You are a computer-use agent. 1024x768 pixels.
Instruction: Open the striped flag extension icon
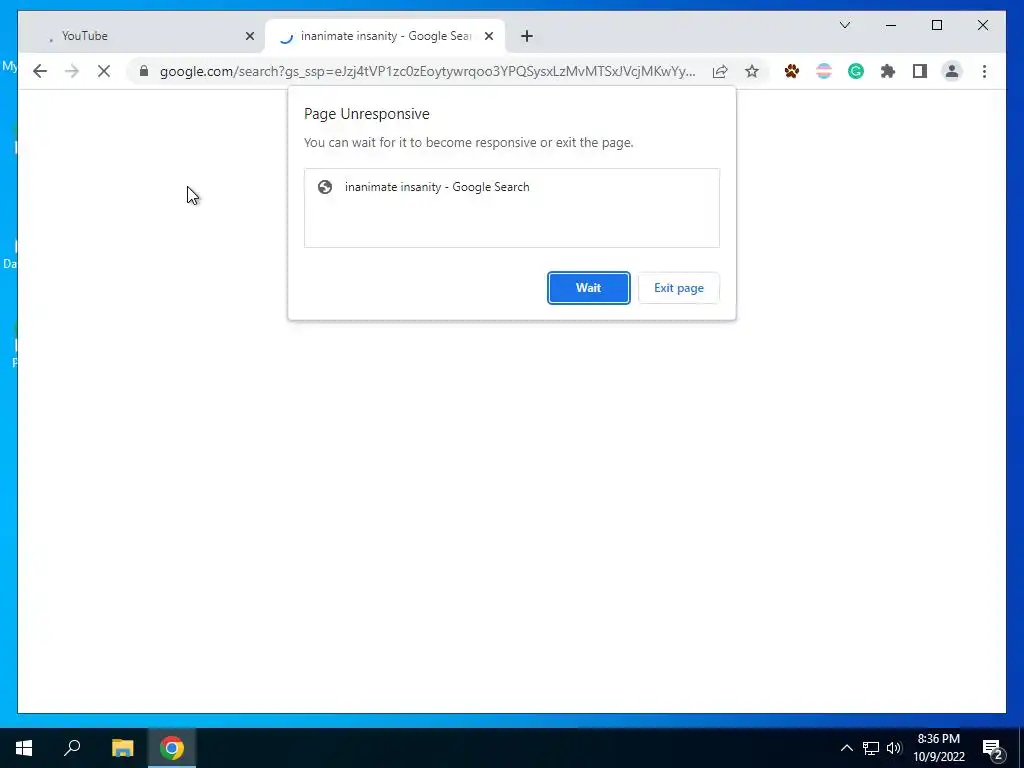(824, 71)
